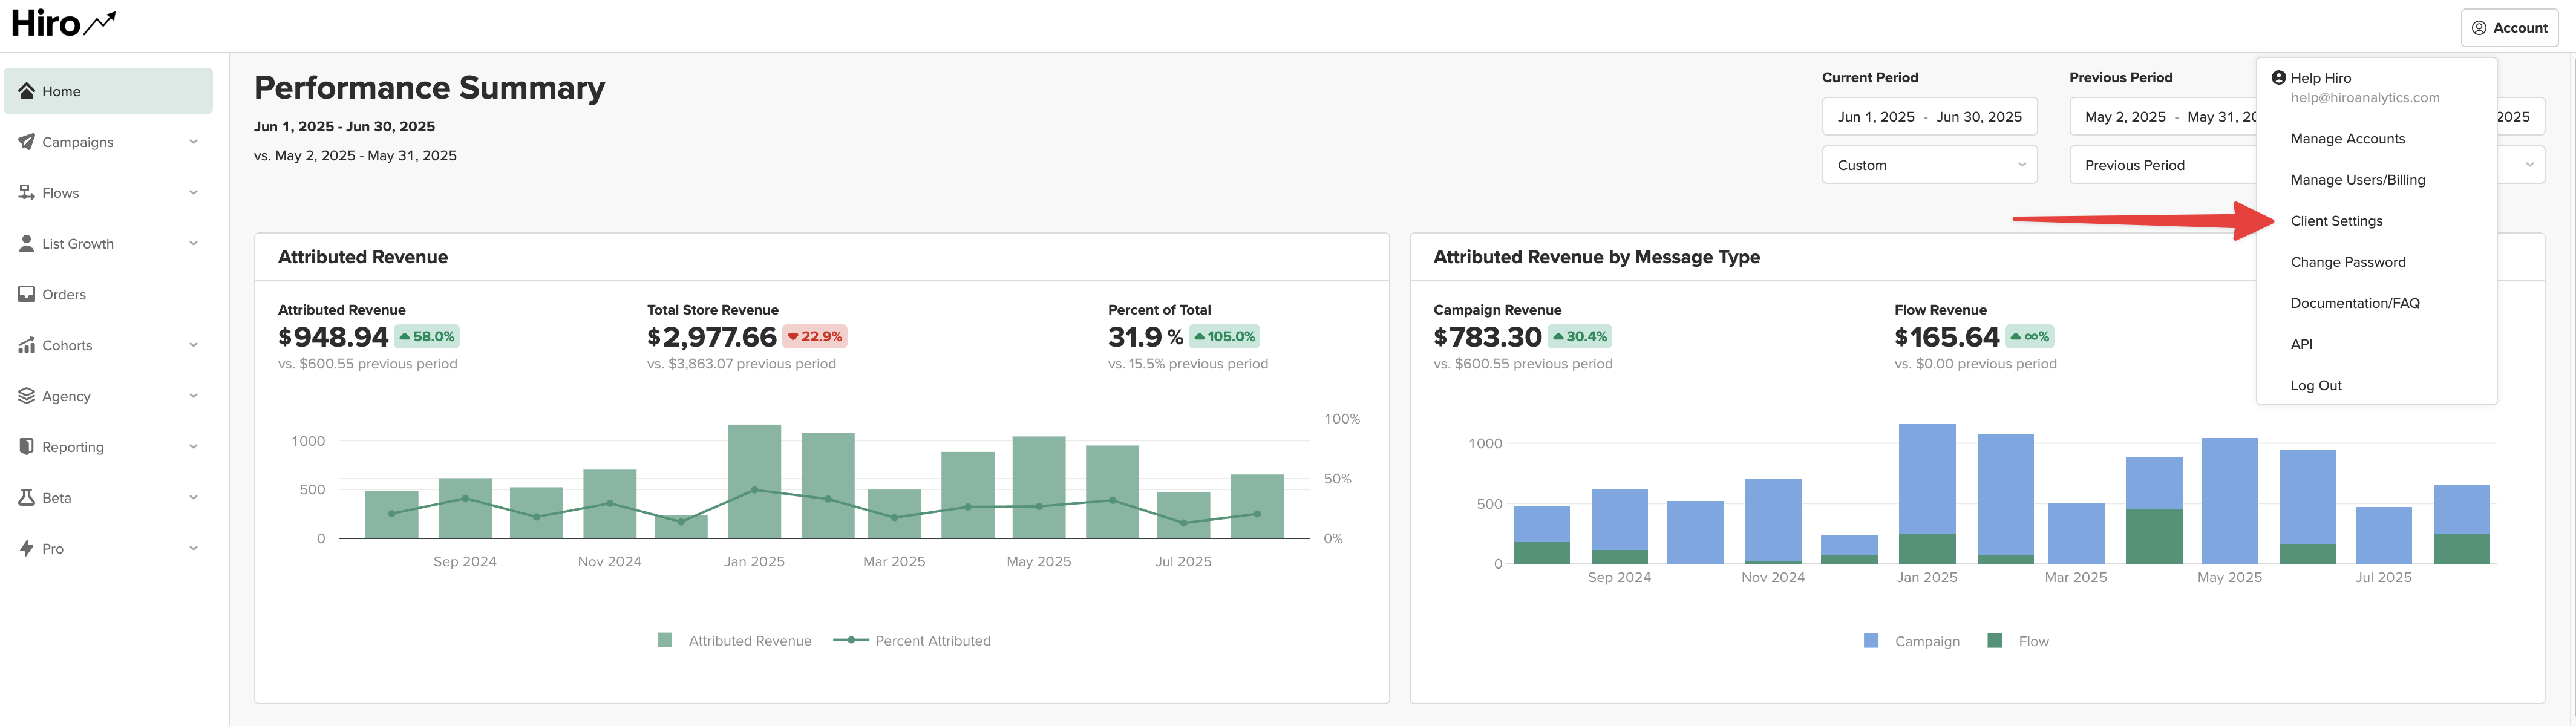Image resolution: width=2576 pixels, height=726 pixels.
Task: Toggle Percent Attributed legend line
Action: 912,641
